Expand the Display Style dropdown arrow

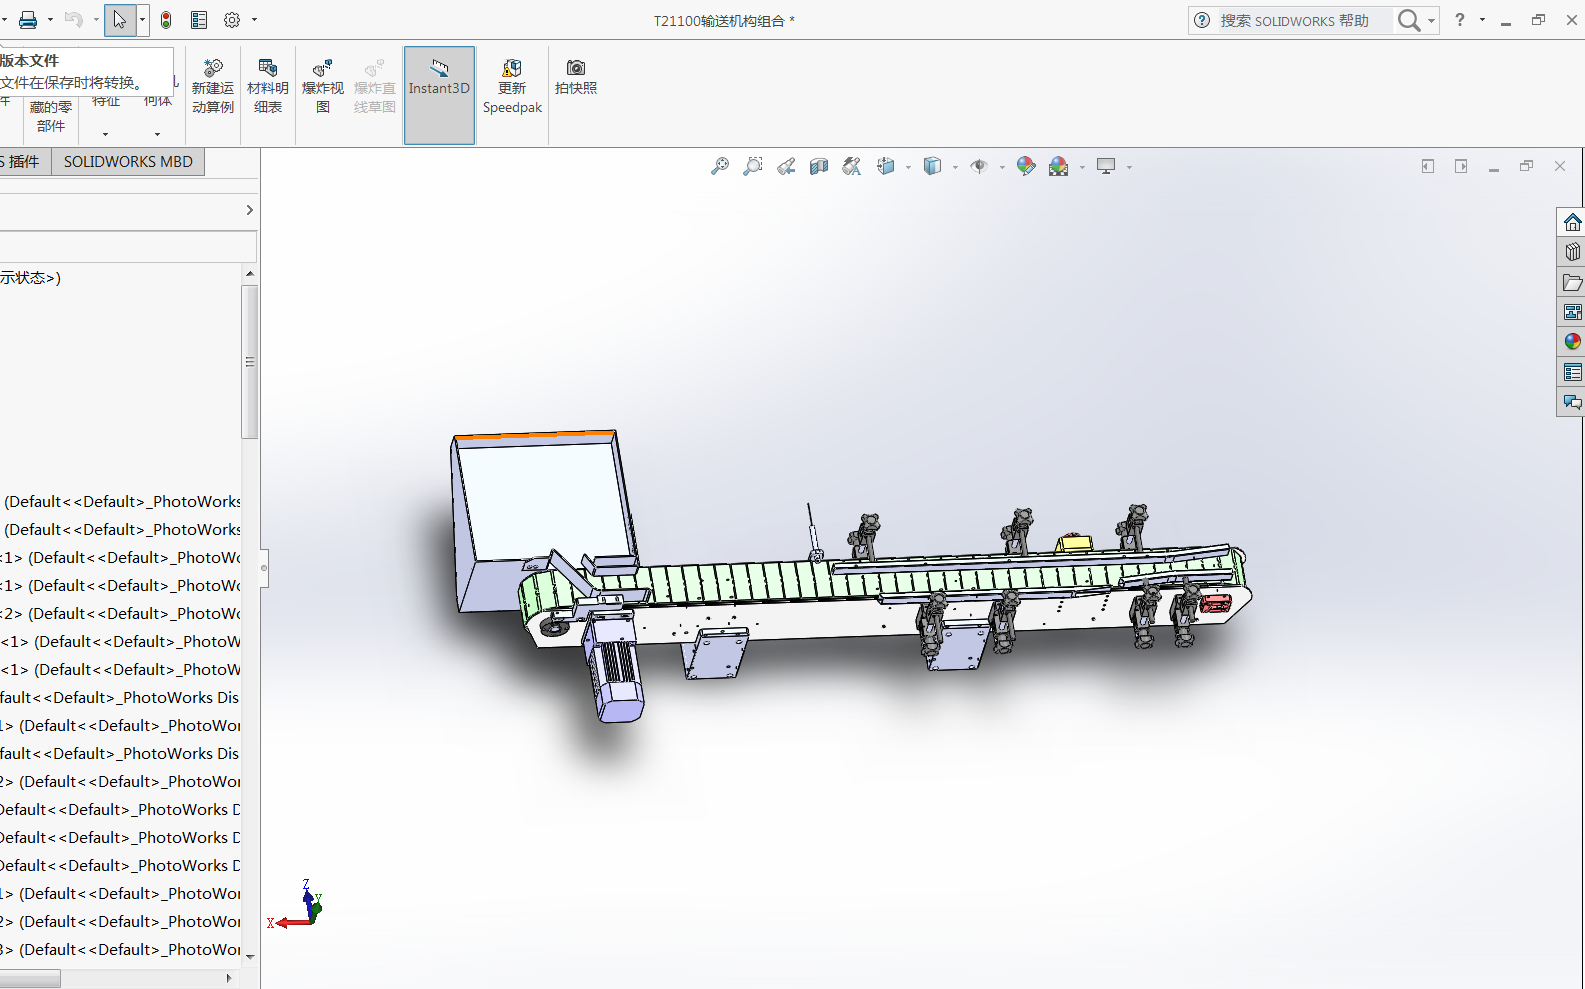click(x=955, y=168)
